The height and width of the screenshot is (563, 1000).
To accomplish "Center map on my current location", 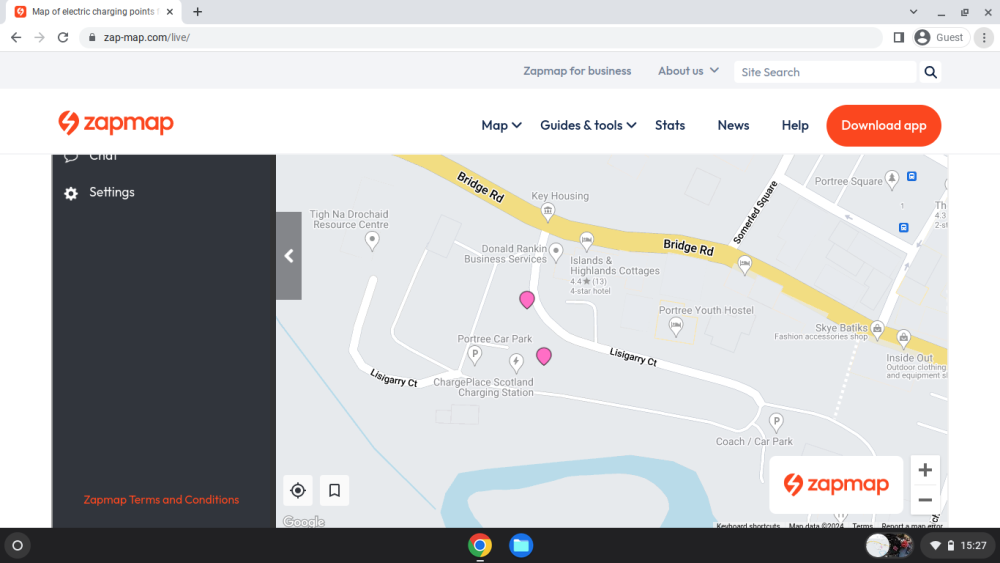I will [298, 490].
